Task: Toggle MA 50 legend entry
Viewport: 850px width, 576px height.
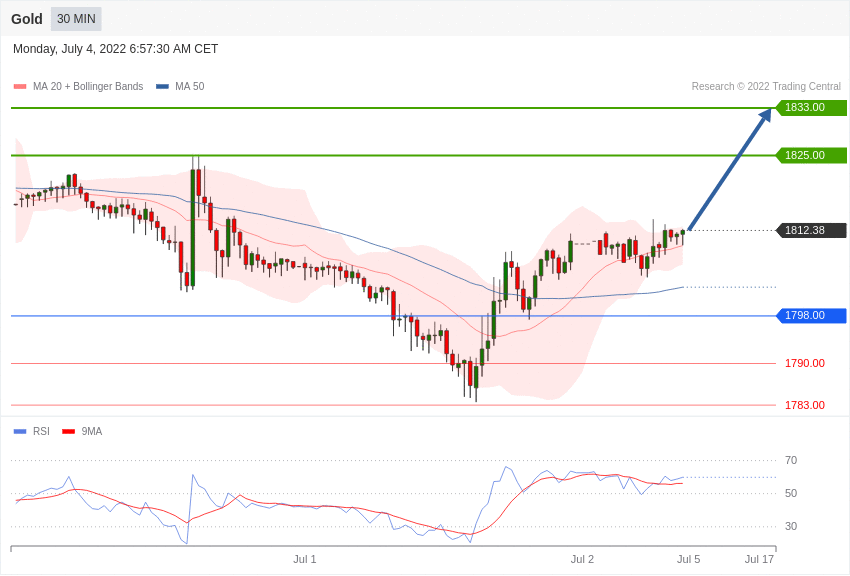Action: click(x=180, y=86)
